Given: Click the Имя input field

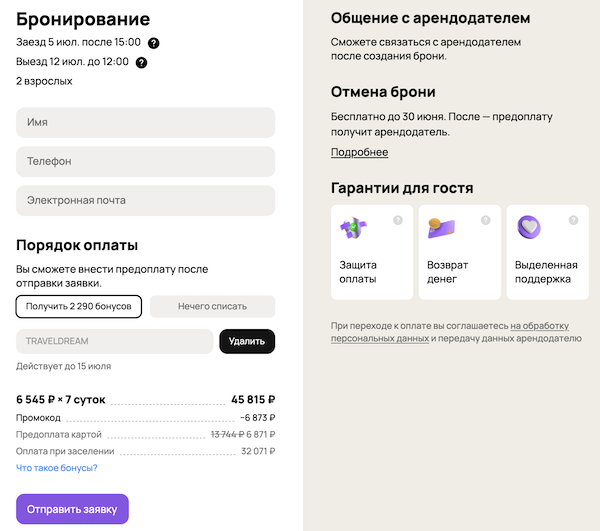Looking at the screenshot, I should coord(145,122).
